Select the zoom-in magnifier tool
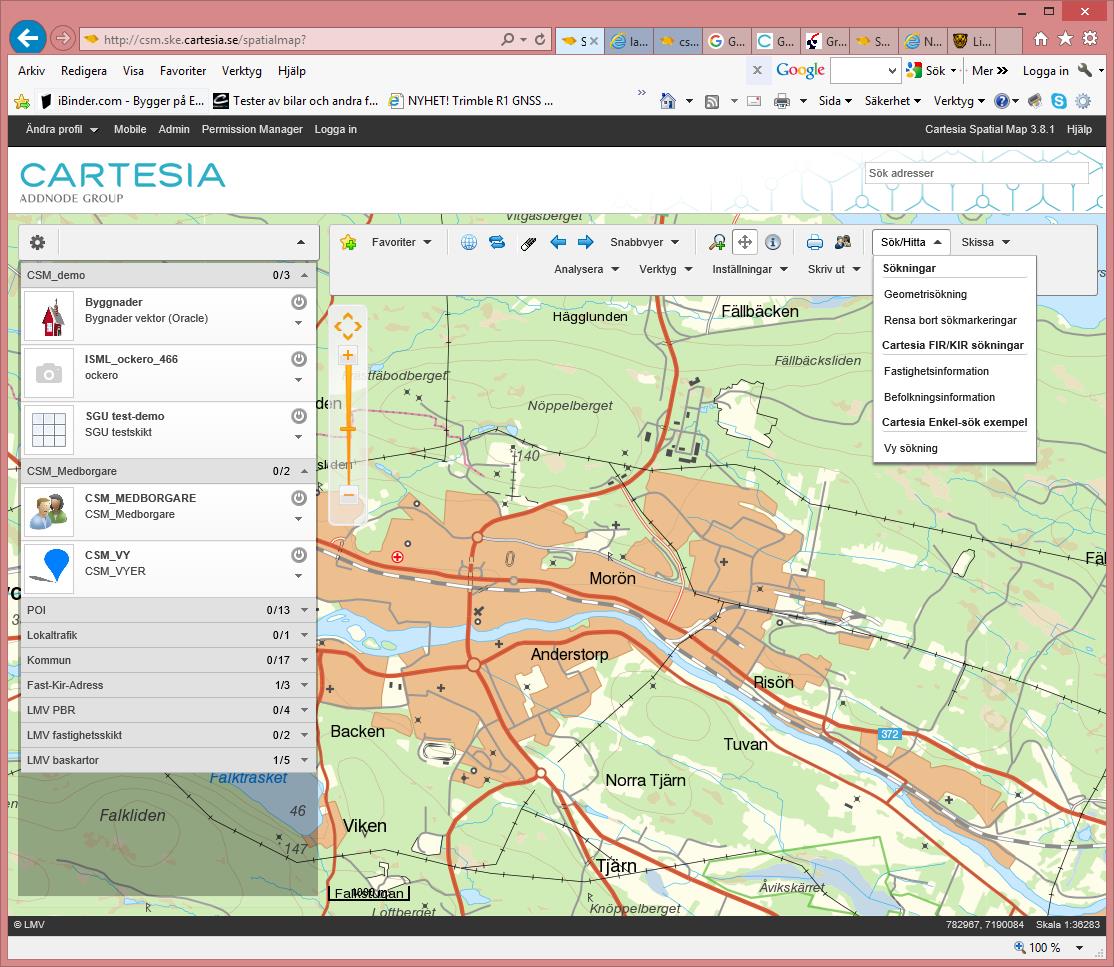 coord(717,242)
